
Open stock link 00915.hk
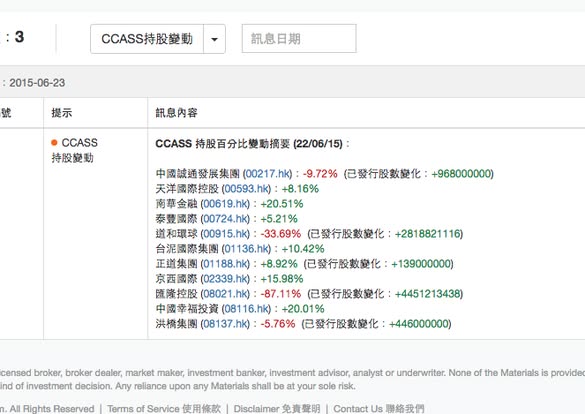click(x=225, y=234)
